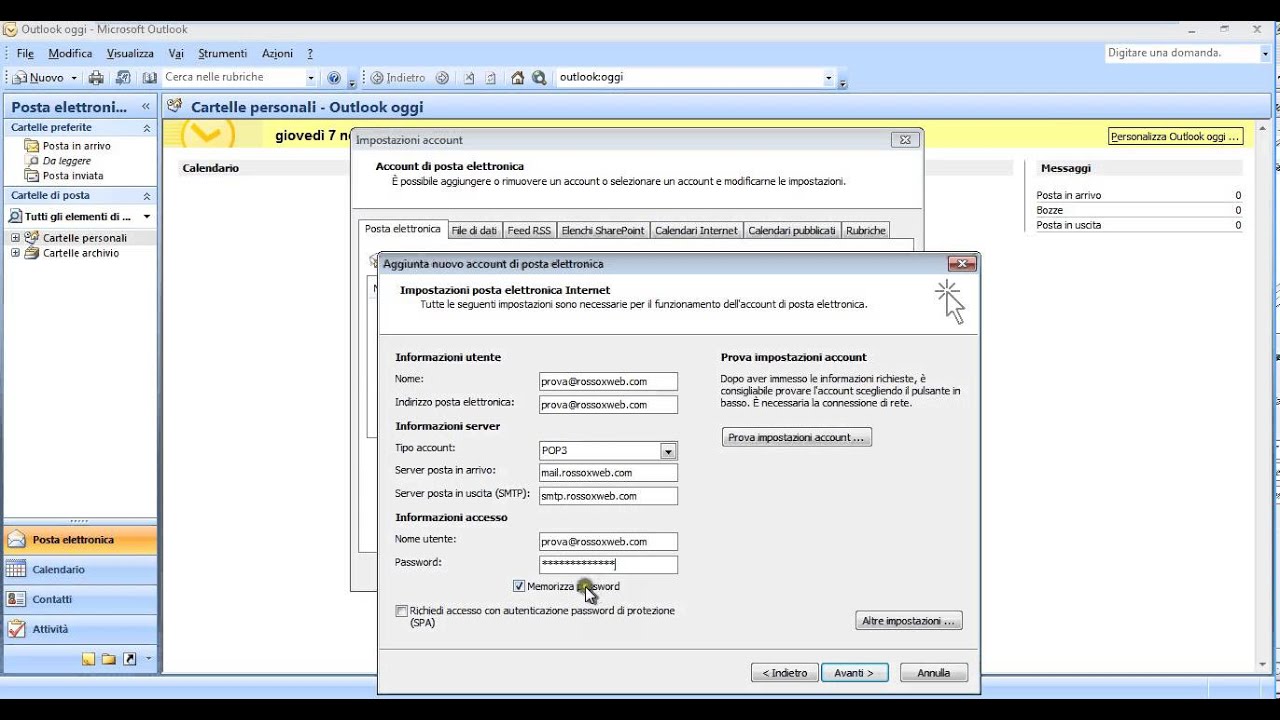
Task: Switch to File di dati tab
Action: (474, 231)
